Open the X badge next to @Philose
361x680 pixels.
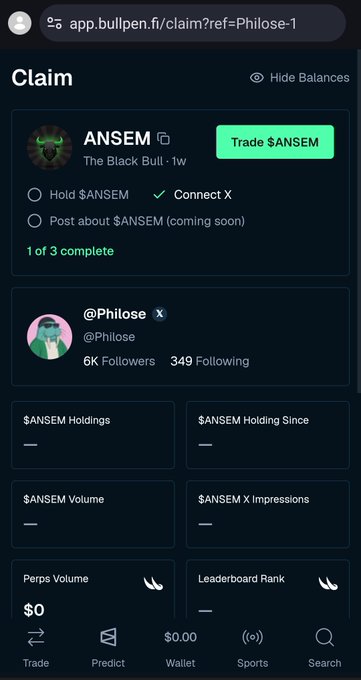coord(160,314)
